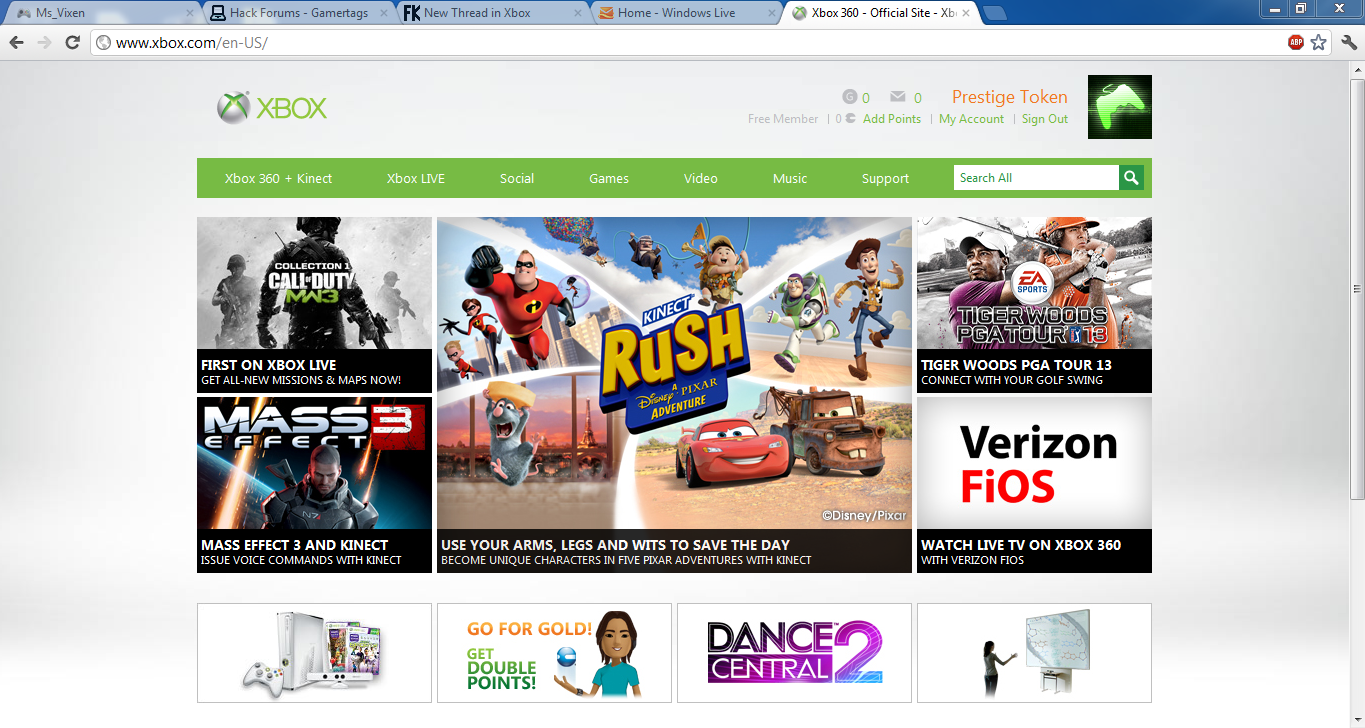Viewport: 1365px width, 728px height.
Task: Open the Xbox LIVE menu
Action: tap(416, 178)
